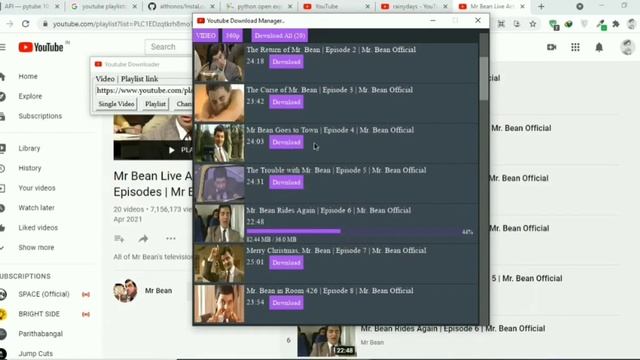Viewport: 640px width, 360px height.
Task: Download Merry Christmas, Mr. Bean Episode 7
Action: pyautogui.click(x=286, y=262)
